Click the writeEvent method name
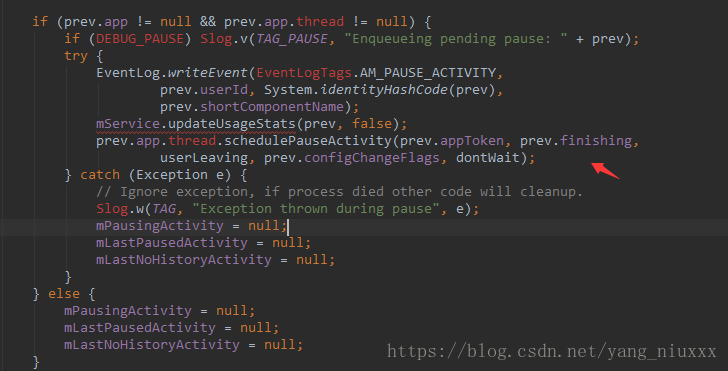Screen dimensions: 728x371 pos(208,73)
